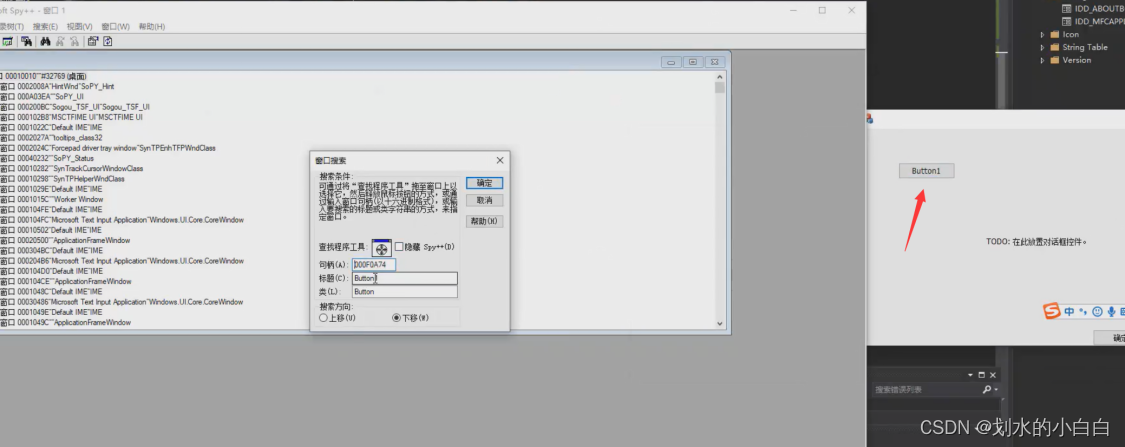The image size is (1125, 447).
Task: Select the 上移(U) radio button
Action: [324, 318]
